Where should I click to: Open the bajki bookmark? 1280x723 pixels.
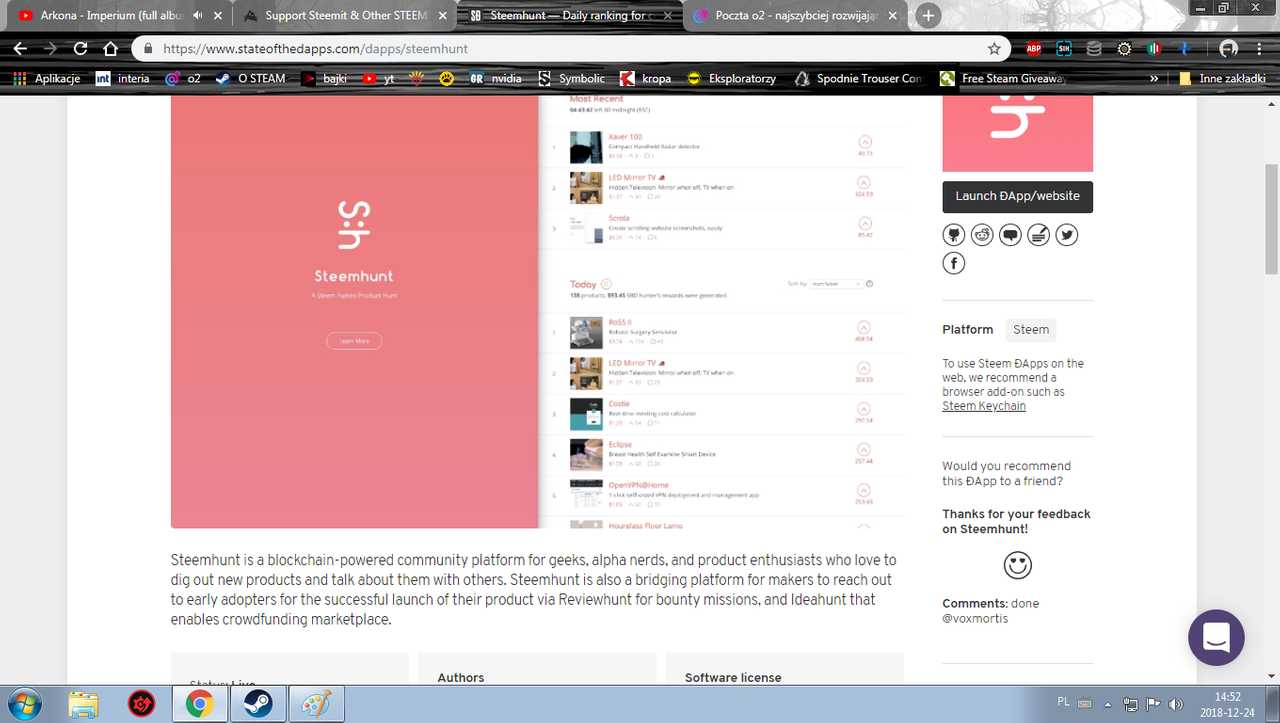(x=325, y=78)
